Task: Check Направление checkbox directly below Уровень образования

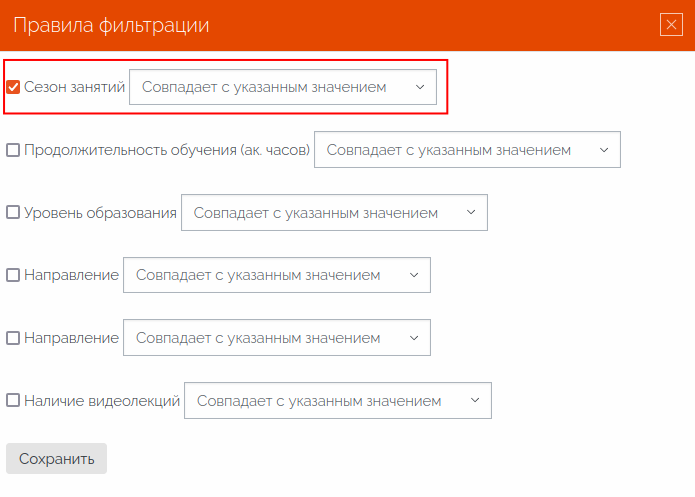Action: [13, 275]
